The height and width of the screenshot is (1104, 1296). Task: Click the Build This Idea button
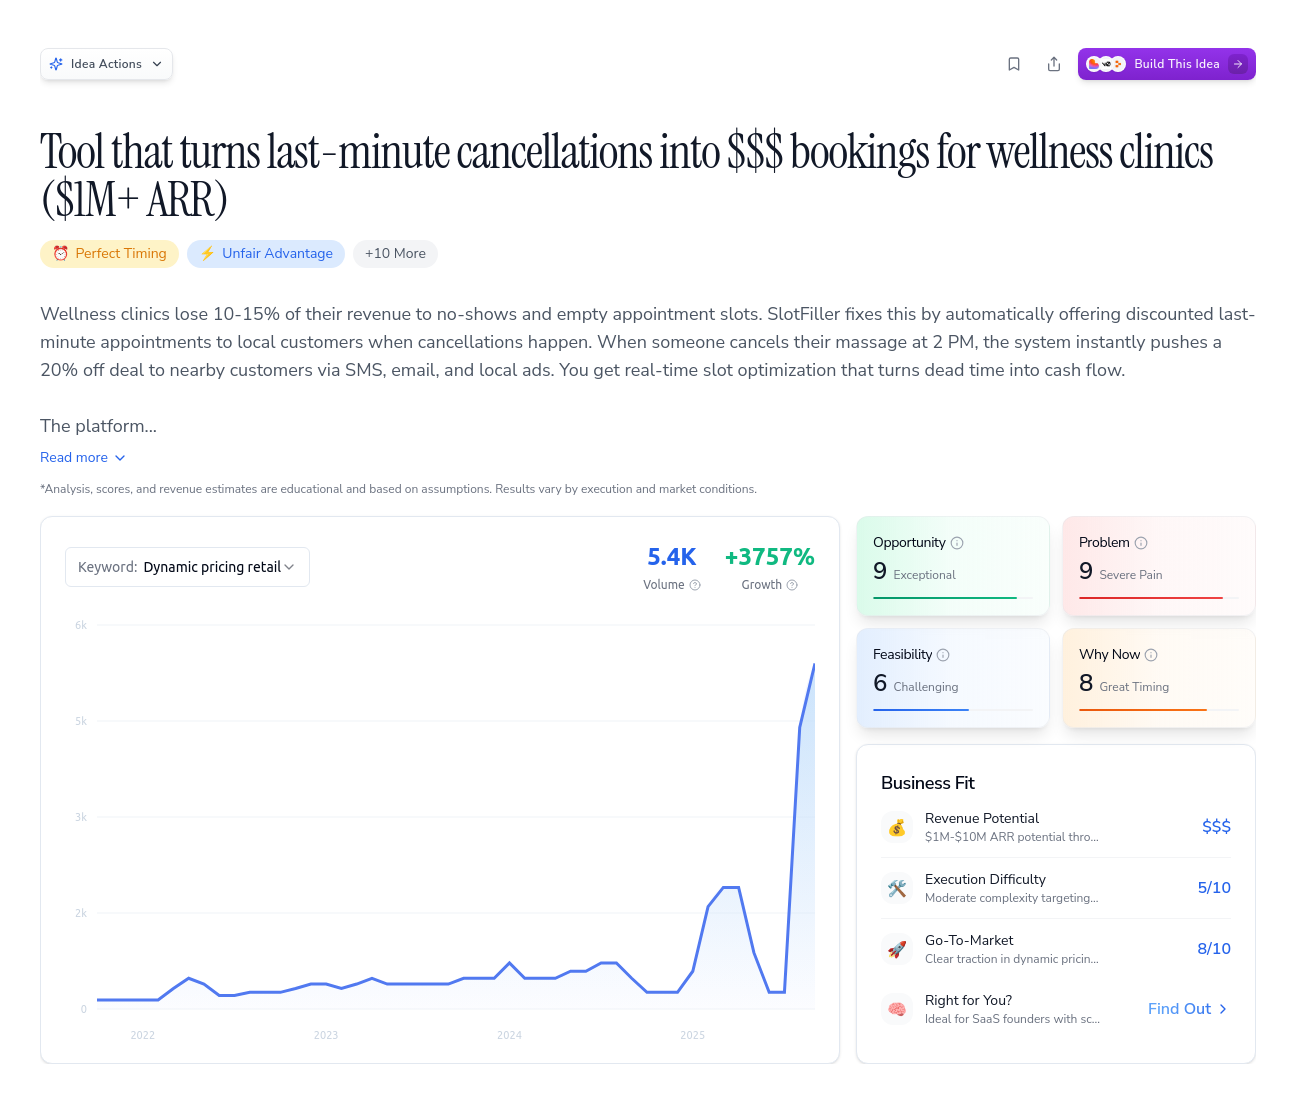click(1166, 64)
